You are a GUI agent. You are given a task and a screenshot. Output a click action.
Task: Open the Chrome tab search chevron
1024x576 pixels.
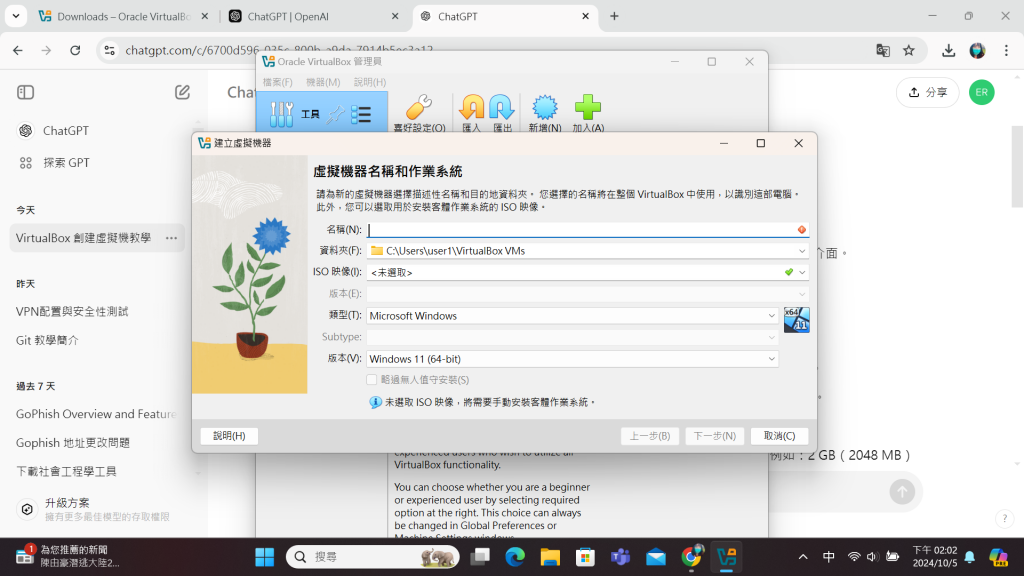pos(16,16)
